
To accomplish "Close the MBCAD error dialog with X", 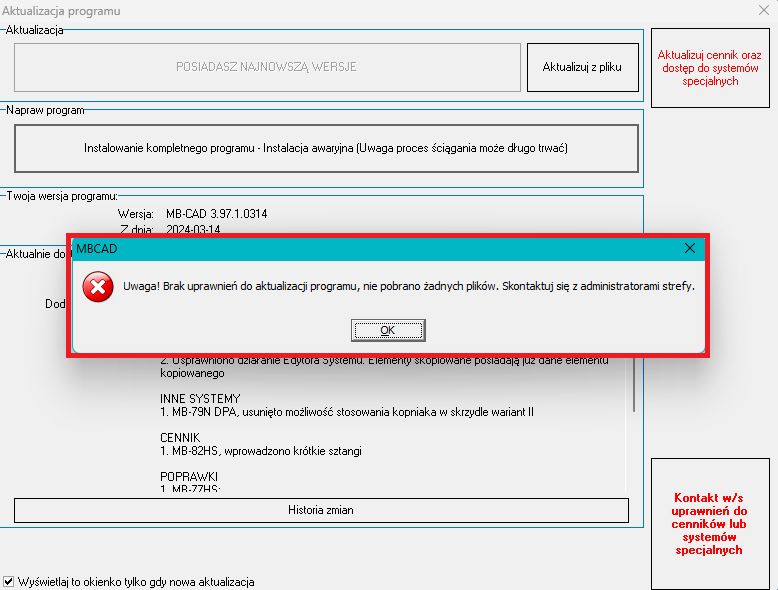I will (x=689, y=248).
